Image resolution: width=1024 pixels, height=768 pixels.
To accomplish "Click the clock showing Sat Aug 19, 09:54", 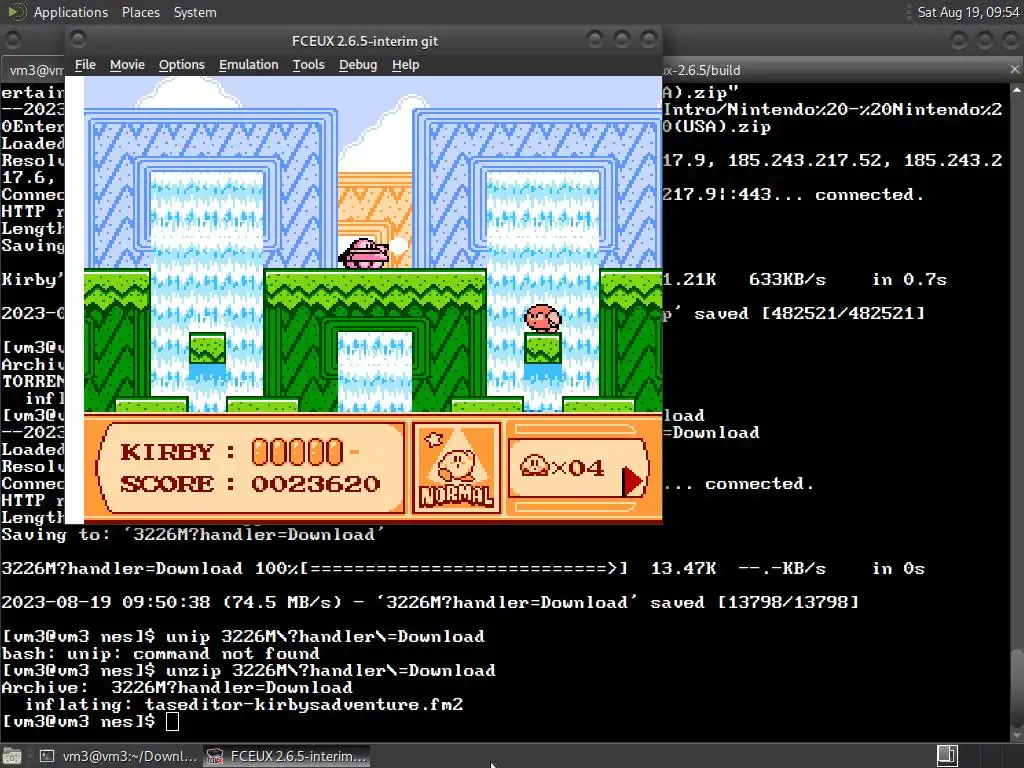I will pos(968,12).
